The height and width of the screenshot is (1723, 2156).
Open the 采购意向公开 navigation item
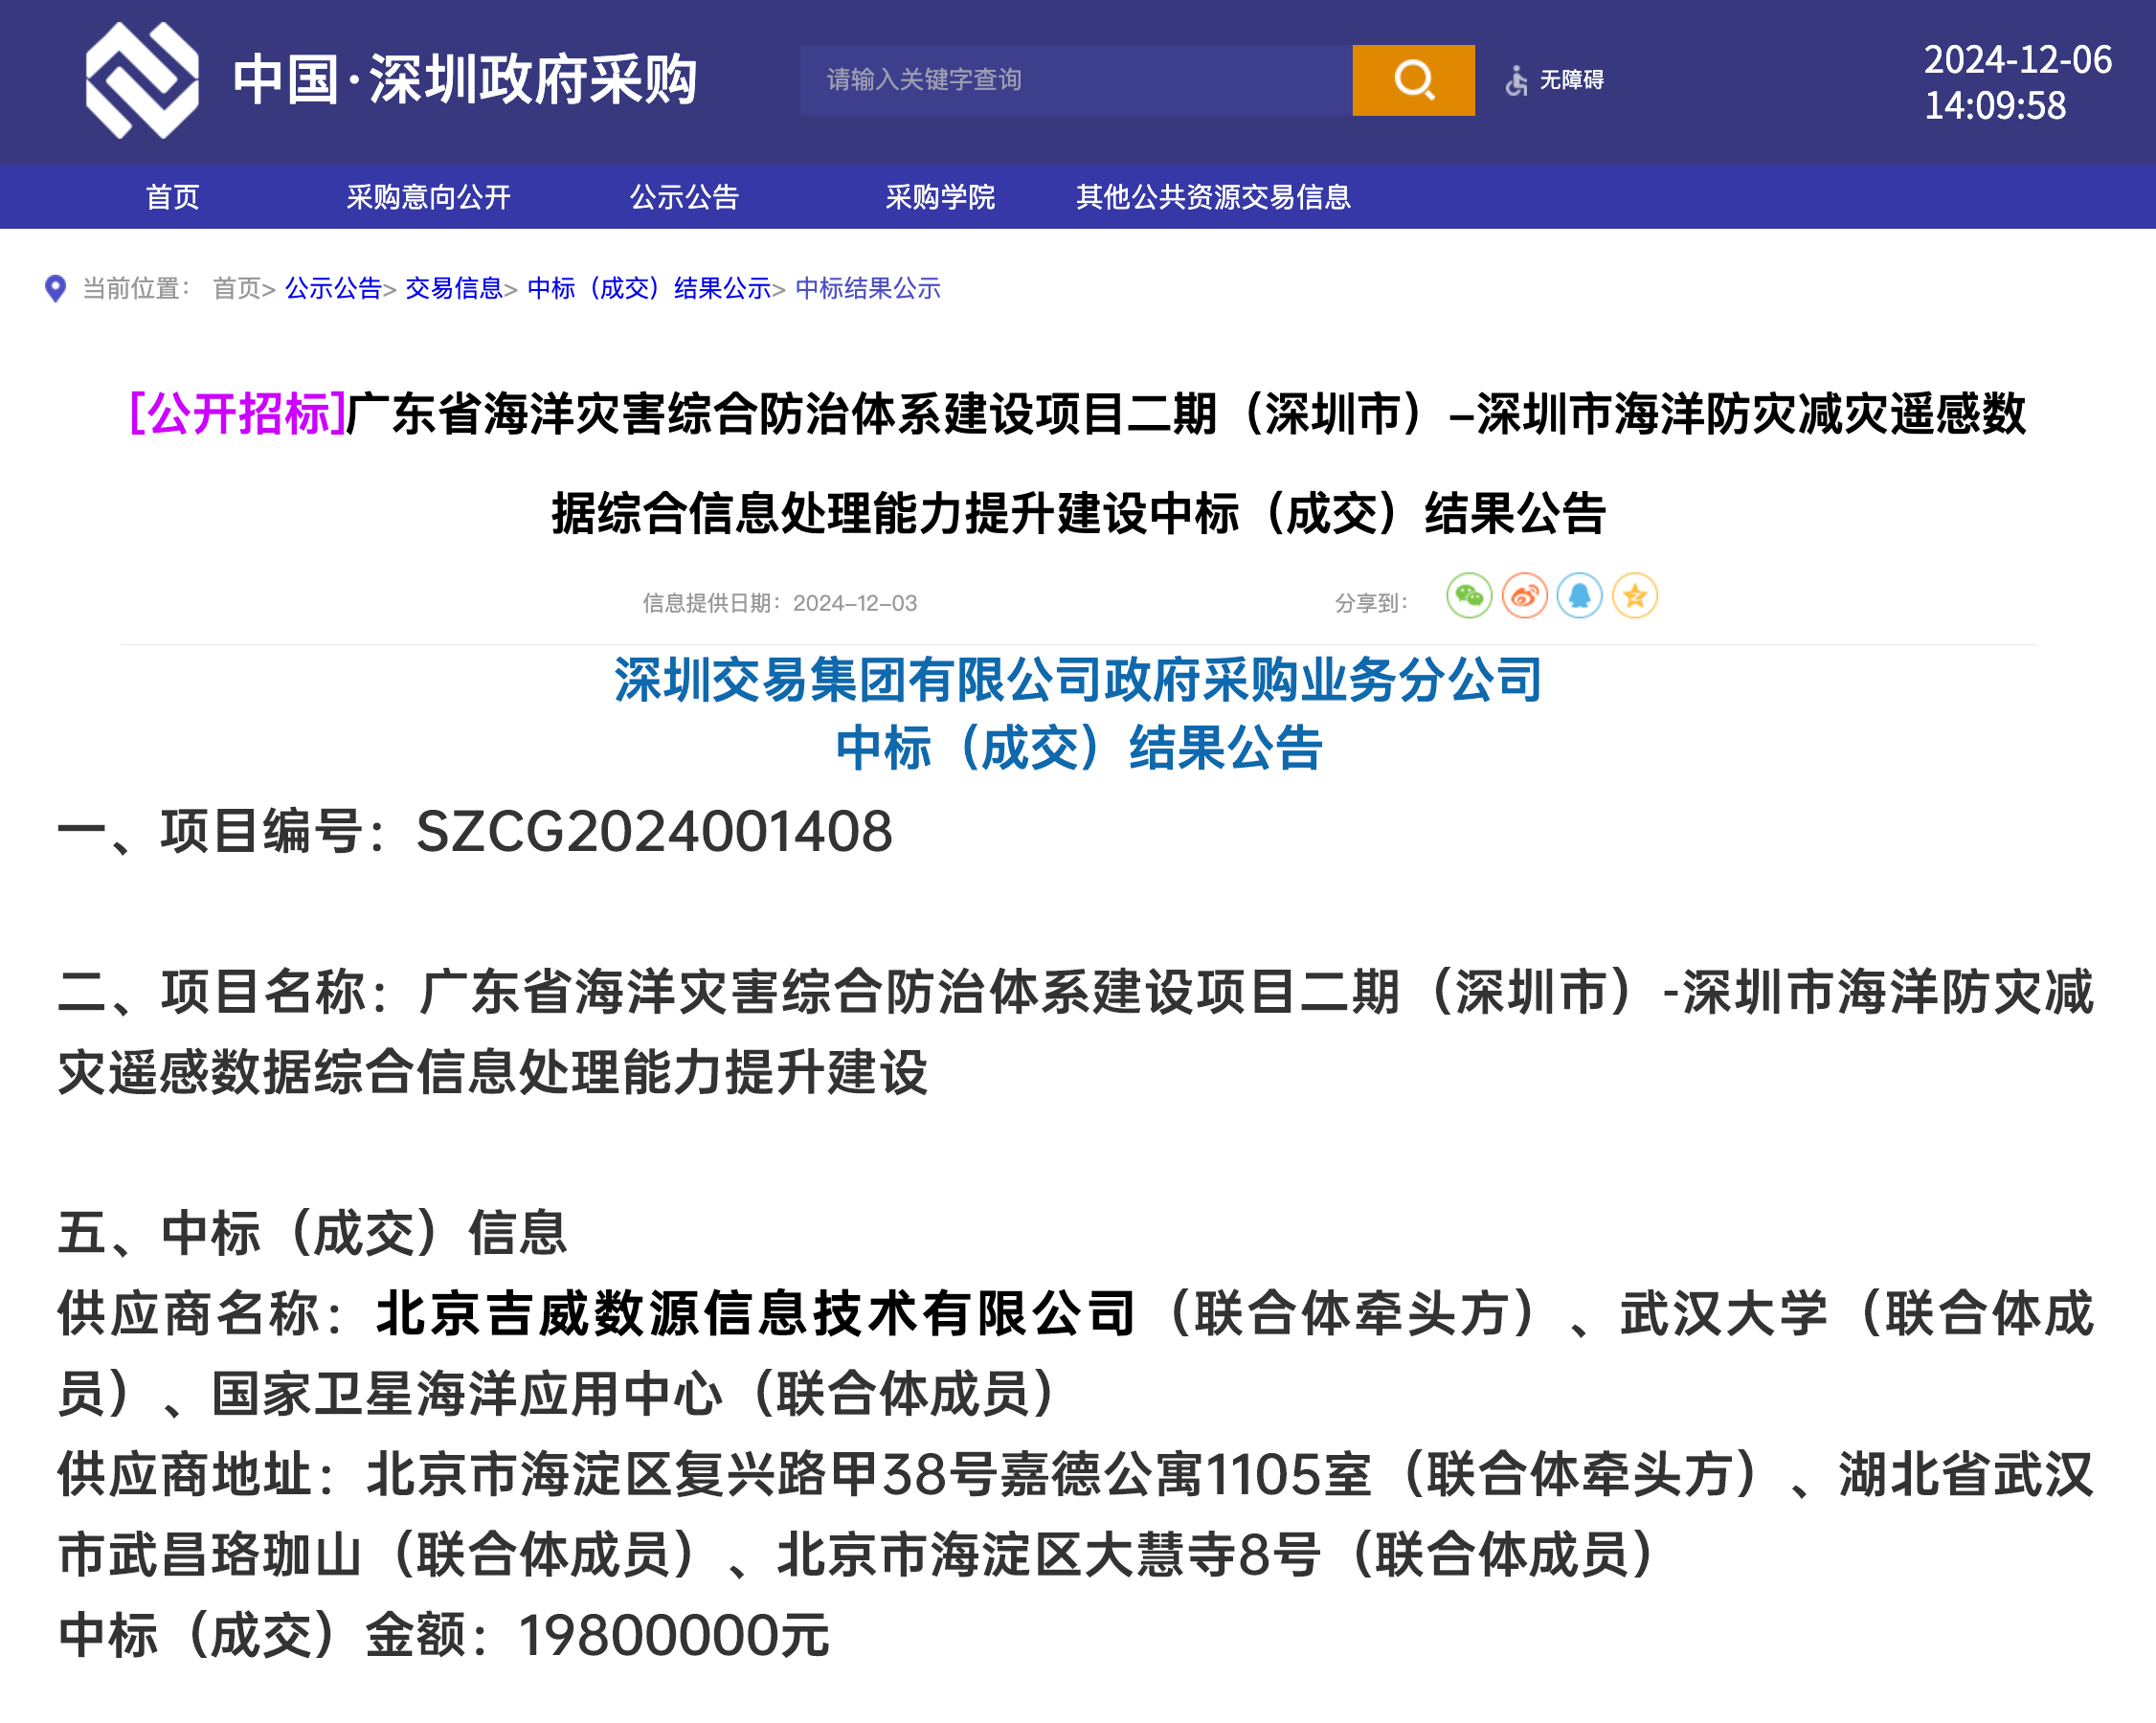tap(428, 197)
